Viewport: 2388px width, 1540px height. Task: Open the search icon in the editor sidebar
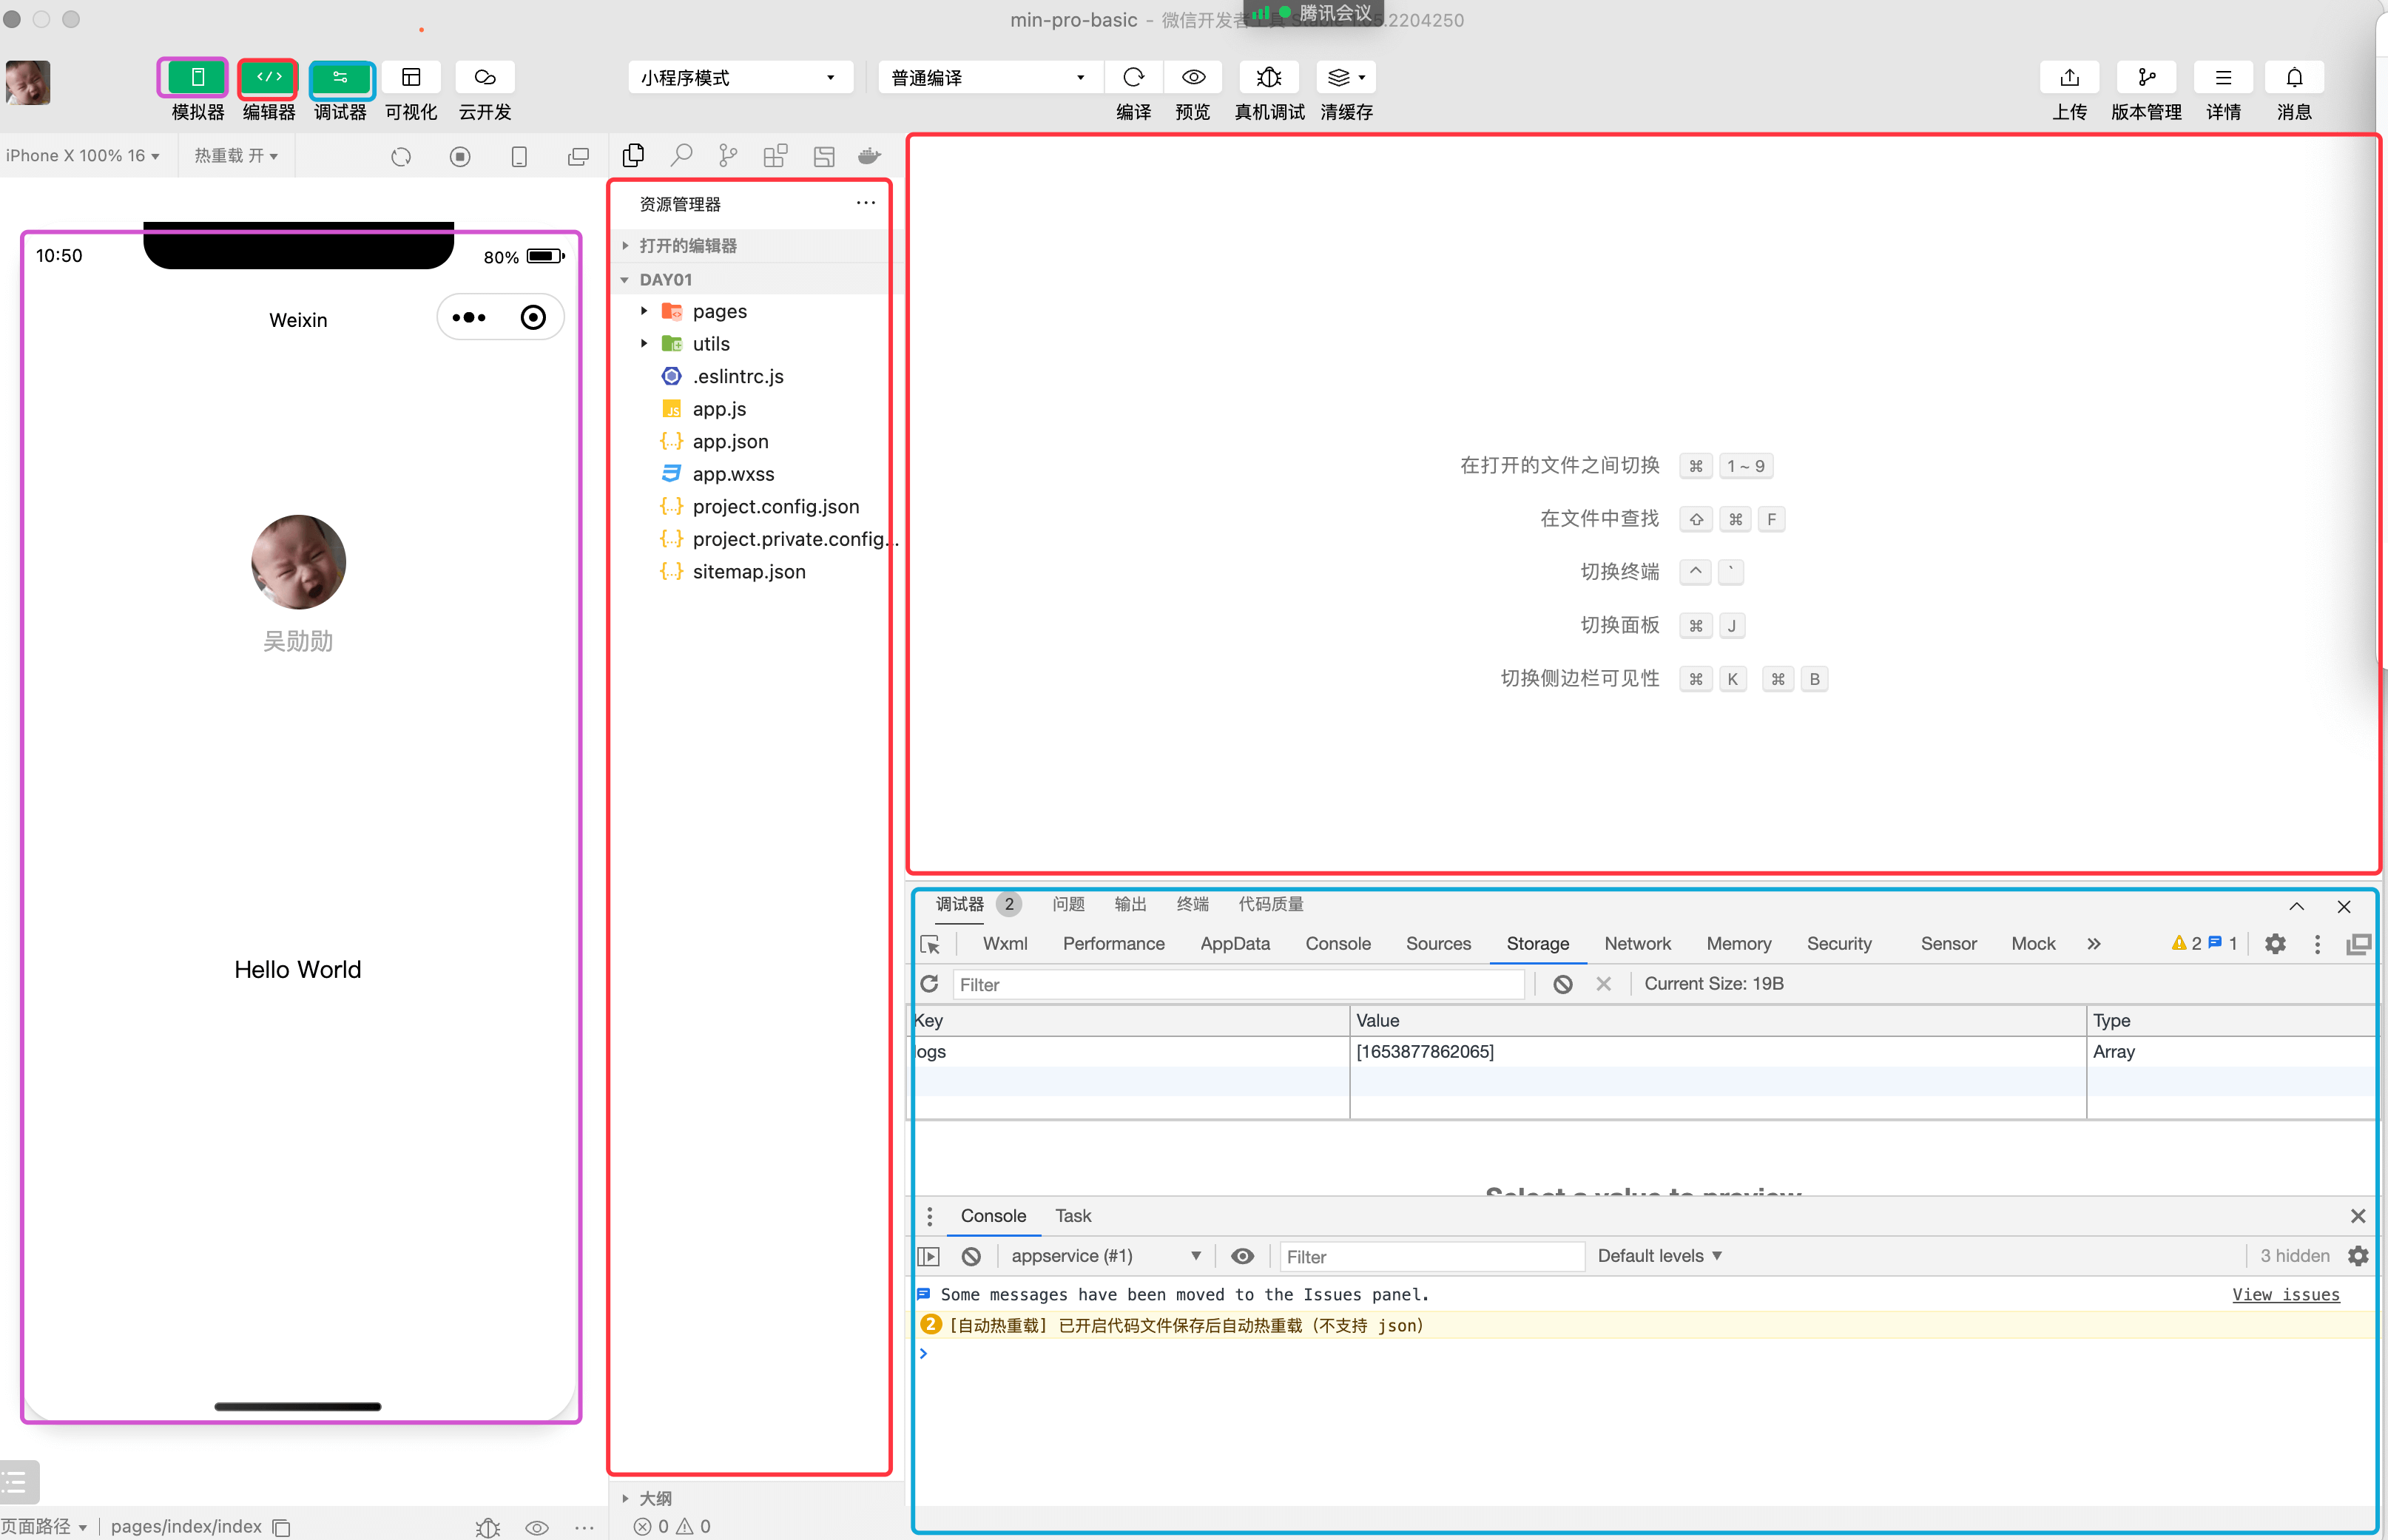pos(682,156)
